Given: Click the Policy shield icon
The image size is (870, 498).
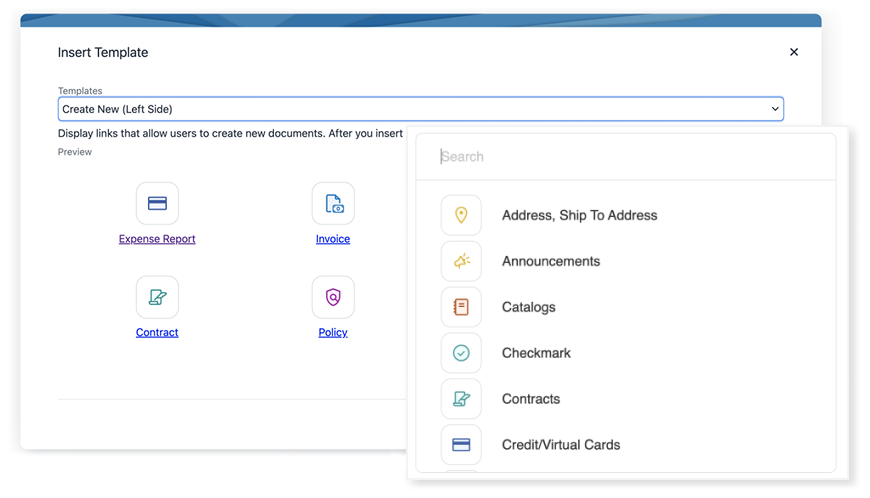Looking at the screenshot, I should [x=333, y=297].
